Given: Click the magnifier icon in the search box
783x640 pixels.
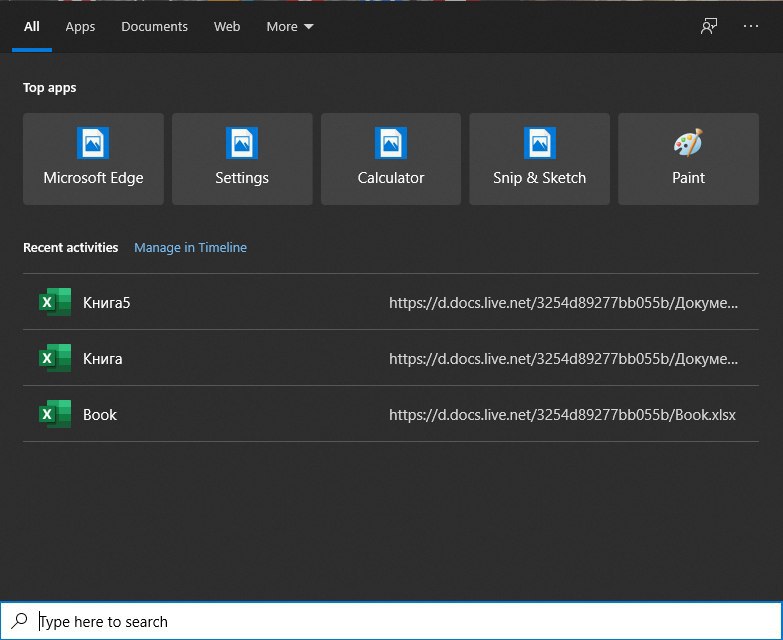Looking at the screenshot, I should (20, 621).
